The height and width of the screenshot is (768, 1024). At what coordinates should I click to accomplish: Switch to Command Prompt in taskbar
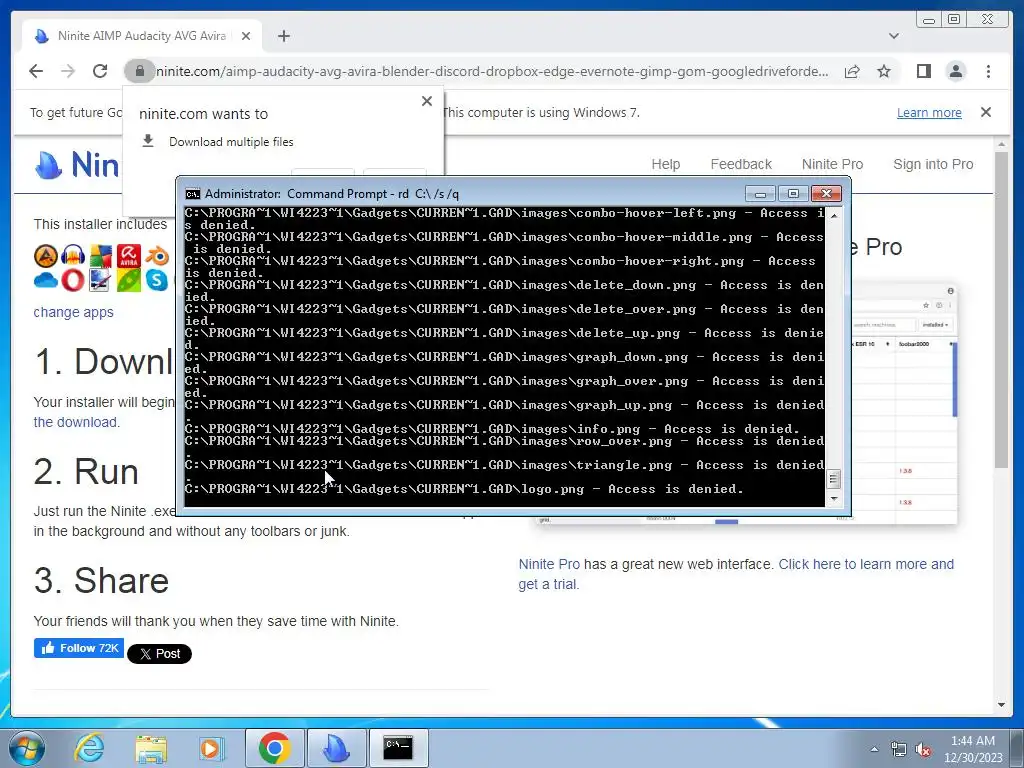tap(398, 748)
